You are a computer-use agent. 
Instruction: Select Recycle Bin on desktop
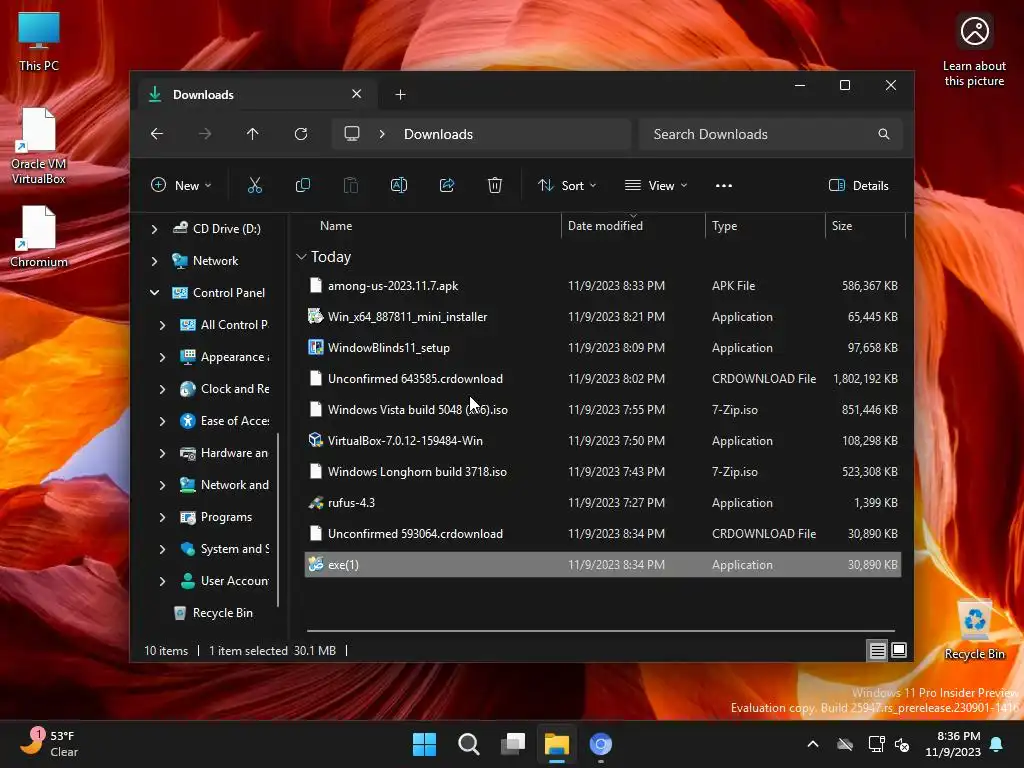974,630
